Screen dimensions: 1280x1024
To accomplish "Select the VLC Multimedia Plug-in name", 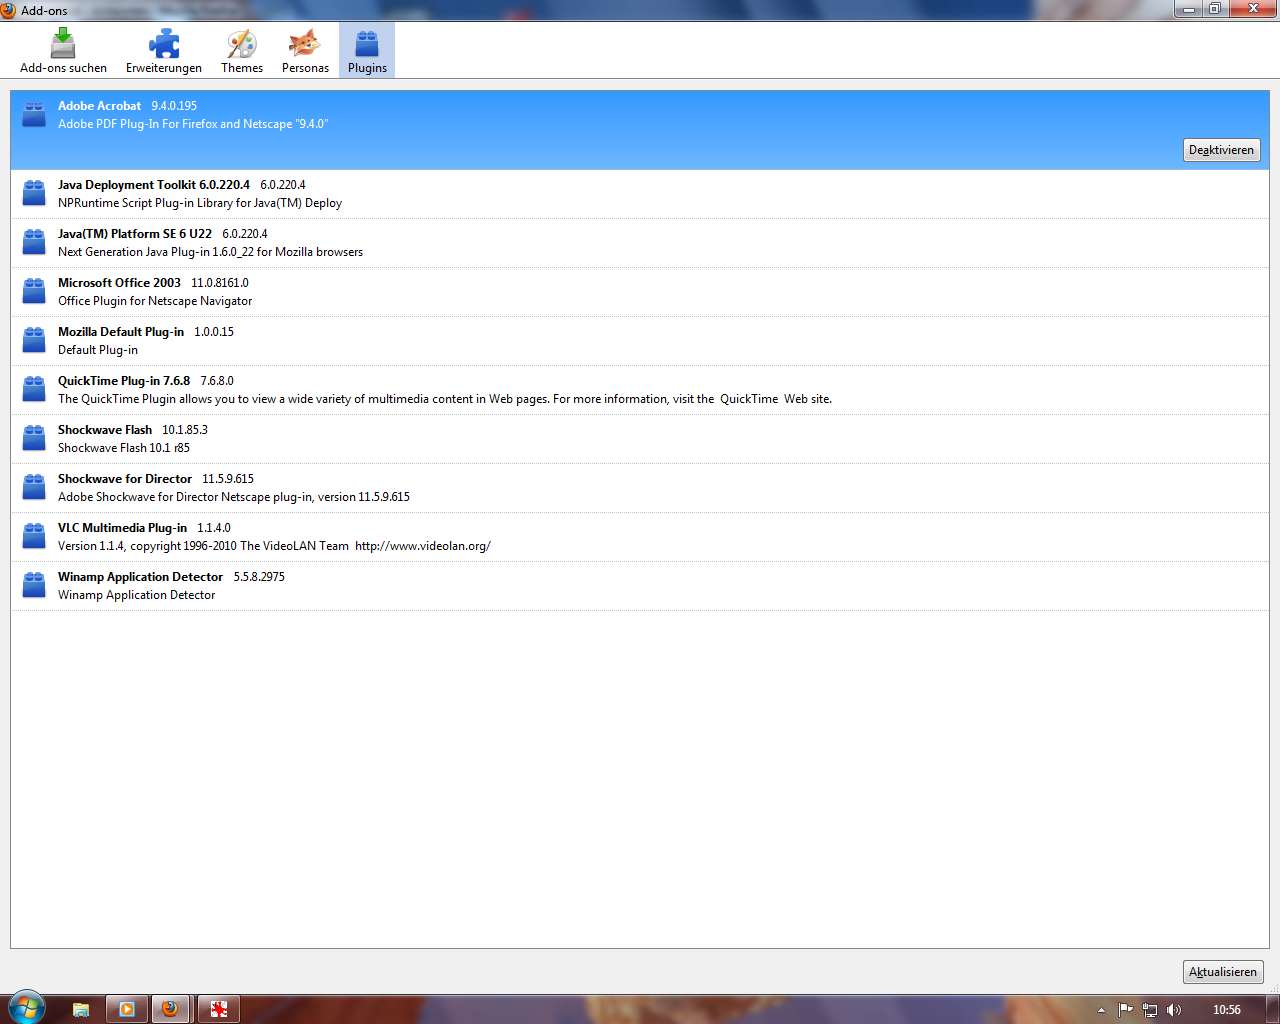I will pyautogui.click(x=122, y=528).
